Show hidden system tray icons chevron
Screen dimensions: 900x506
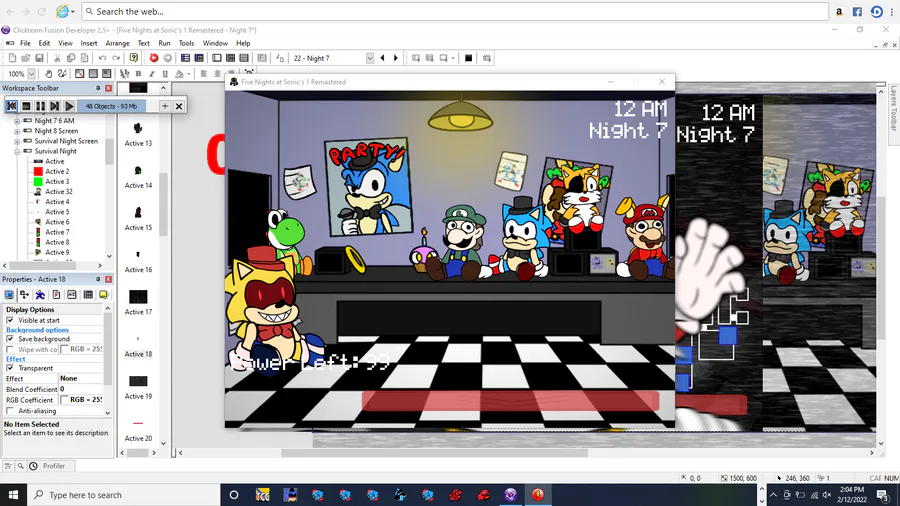coord(774,495)
